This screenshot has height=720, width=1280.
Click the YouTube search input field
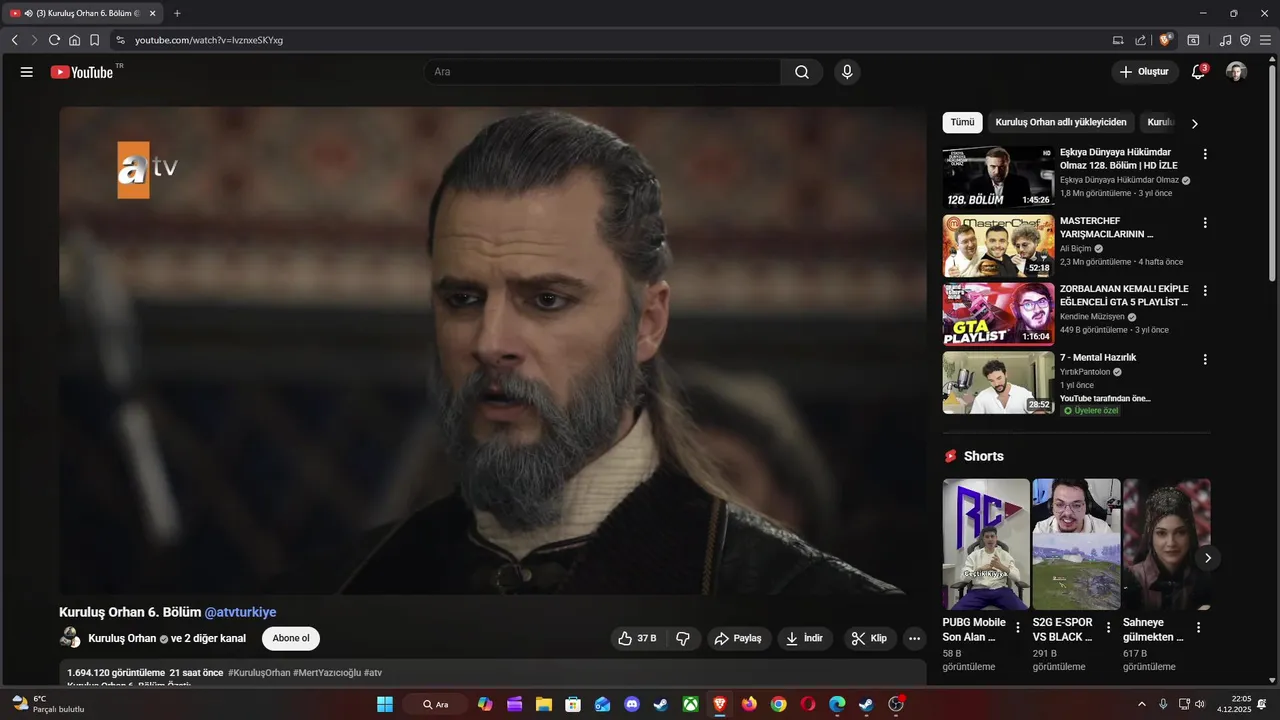point(602,72)
